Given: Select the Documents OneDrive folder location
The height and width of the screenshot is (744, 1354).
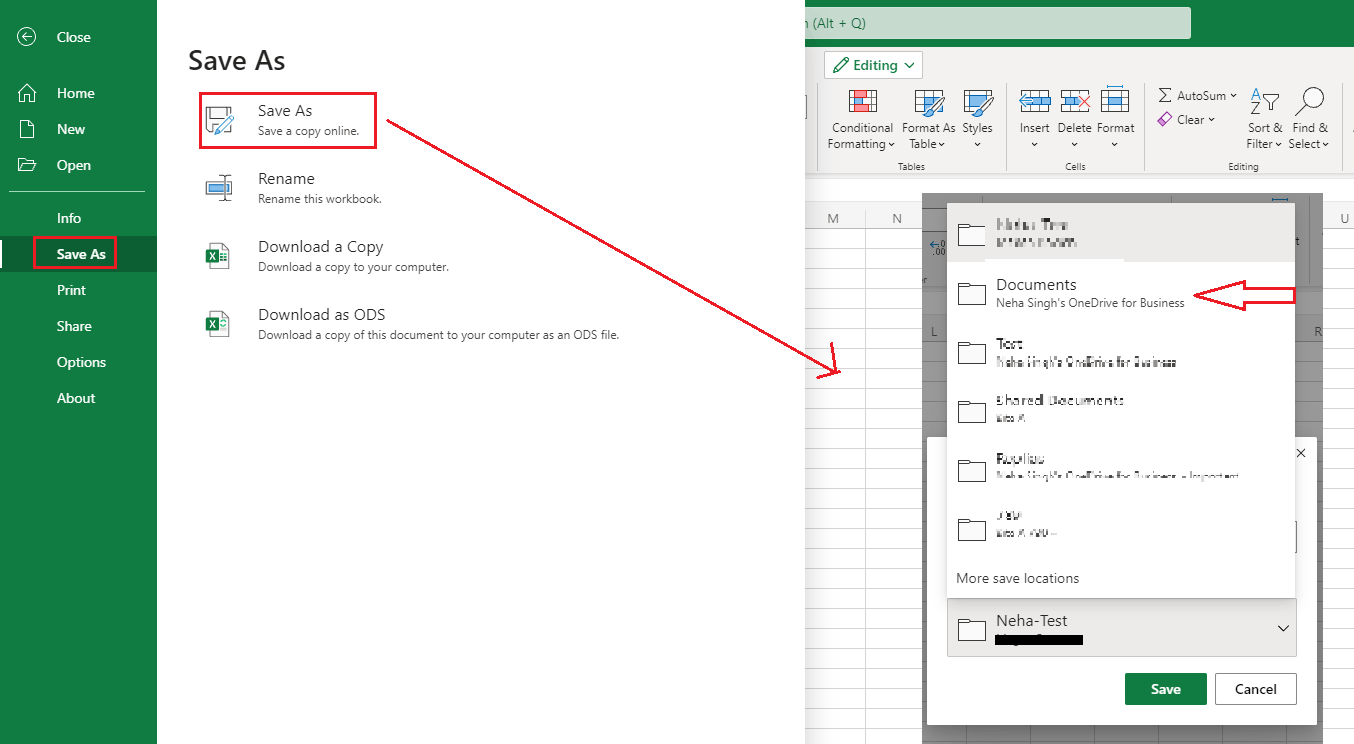Looking at the screenshot, I should [x=1120, y=293].
